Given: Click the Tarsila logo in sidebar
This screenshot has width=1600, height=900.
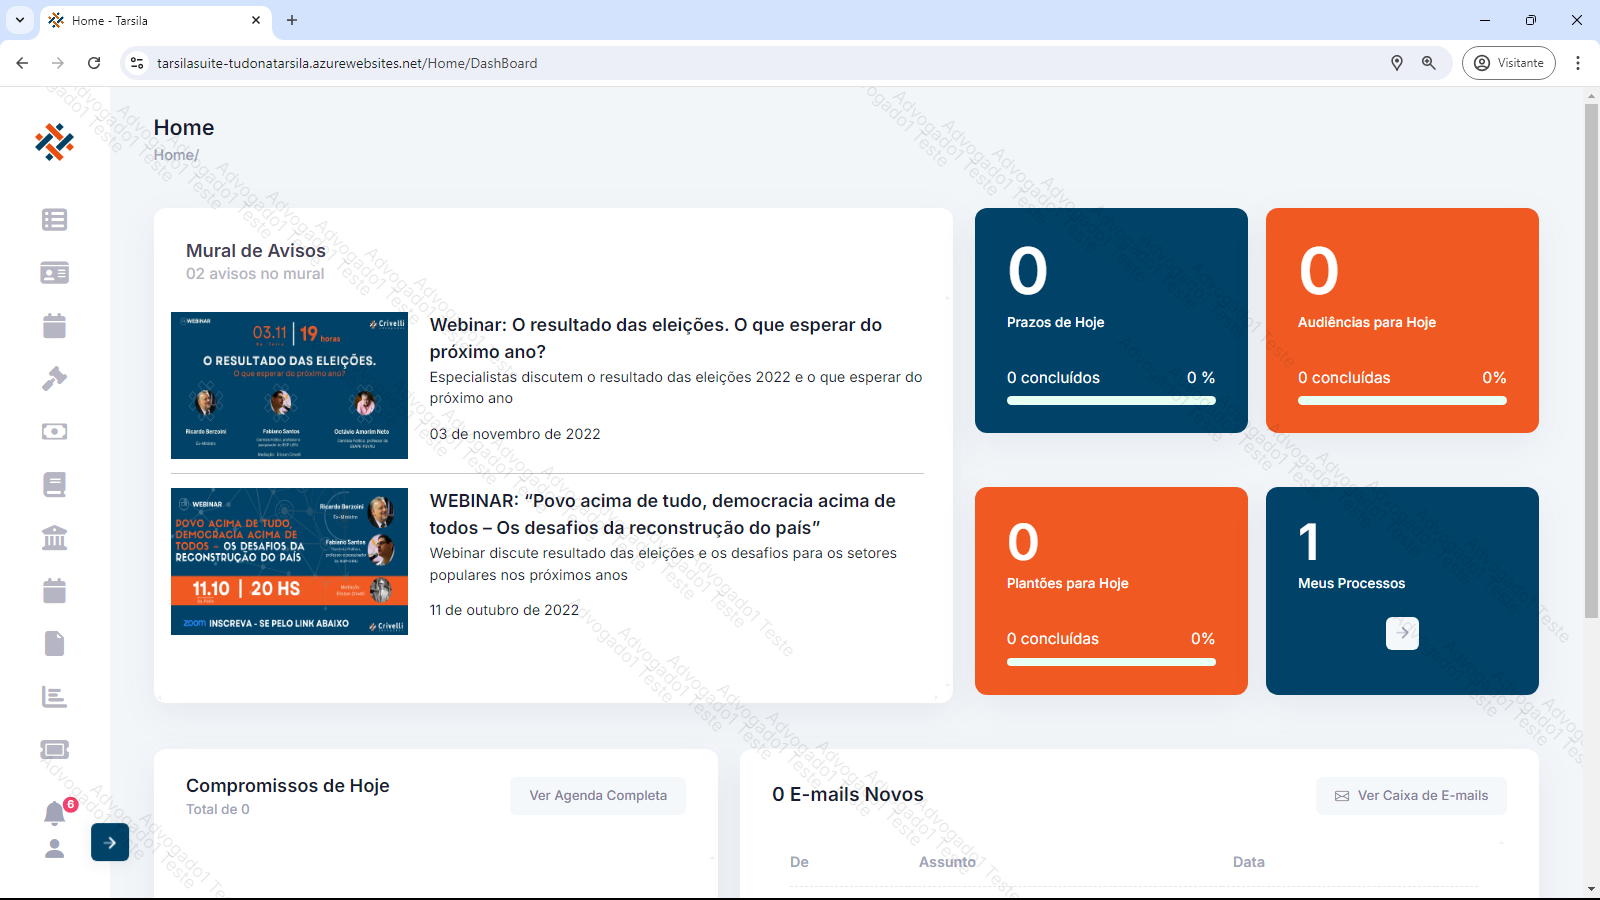Looking at the screenshot, I should point(54,142).
